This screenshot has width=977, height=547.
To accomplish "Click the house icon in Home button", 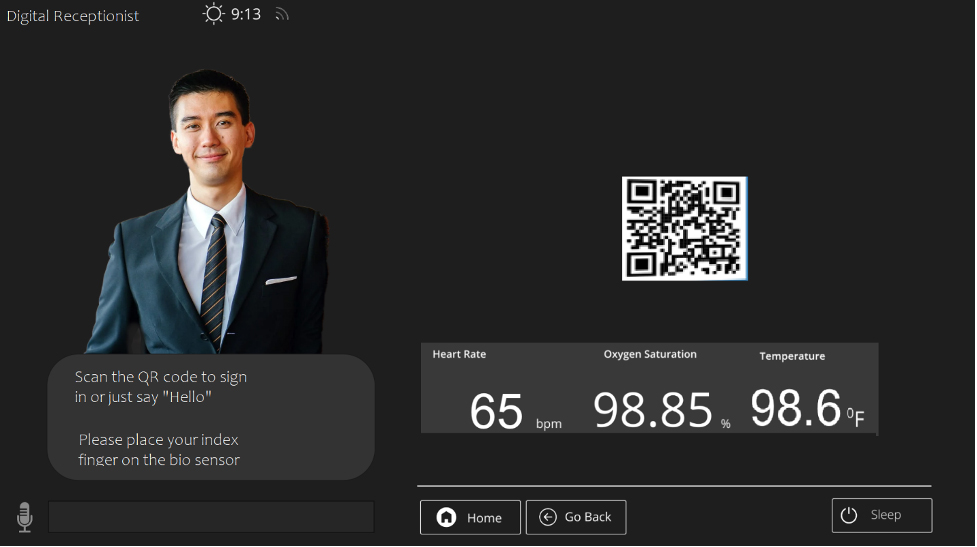I will coord(446,517).
